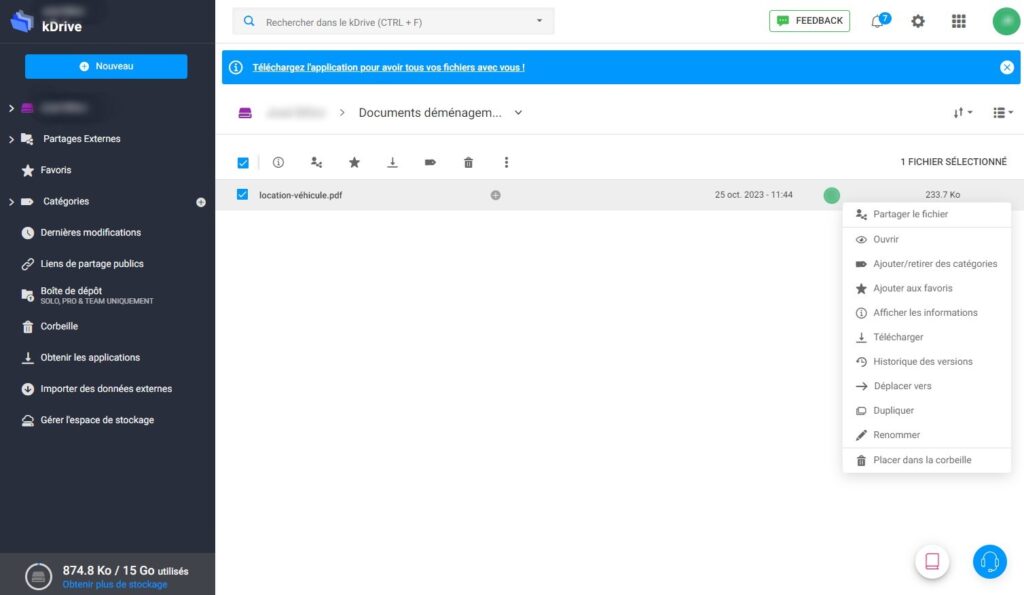Image resolution: width=1024 pixels, height=595 pixels.
Task: Click the banner info icon
Action: pos(236,67)
